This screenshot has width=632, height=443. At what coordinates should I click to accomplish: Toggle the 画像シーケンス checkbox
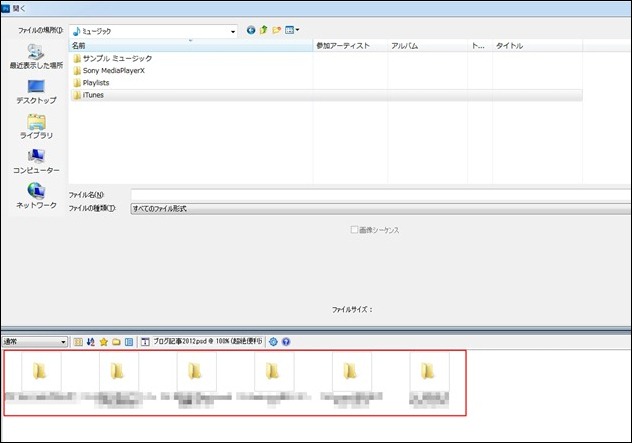click(354, 230)
